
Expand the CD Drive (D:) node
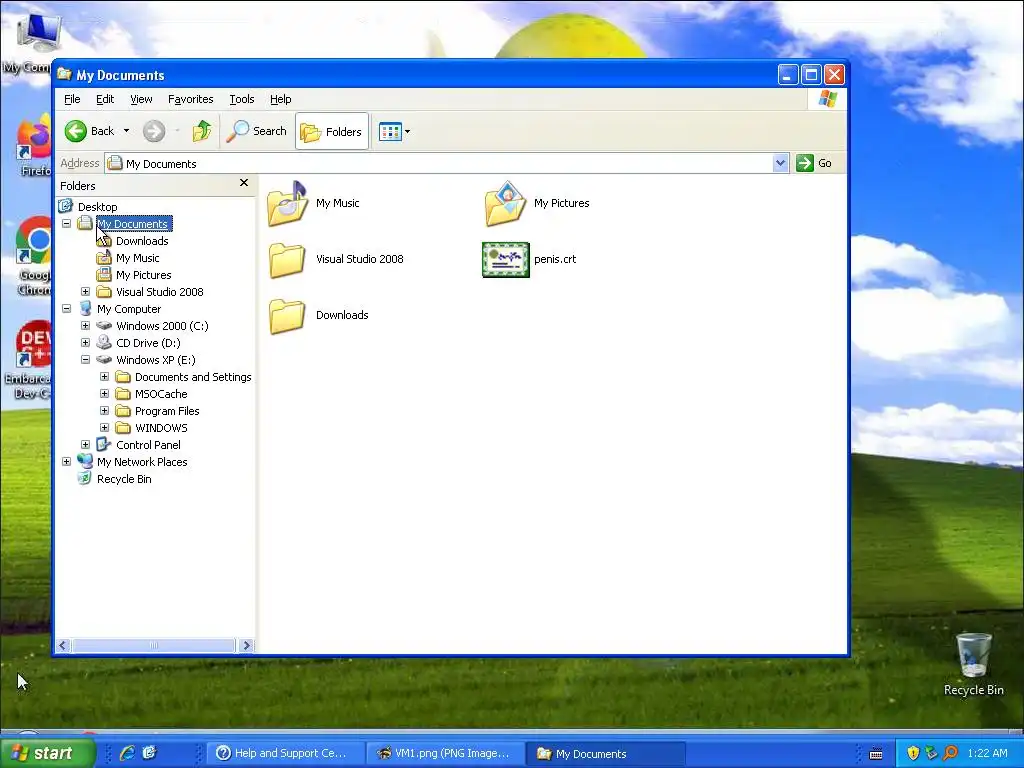tap(86, 342)
